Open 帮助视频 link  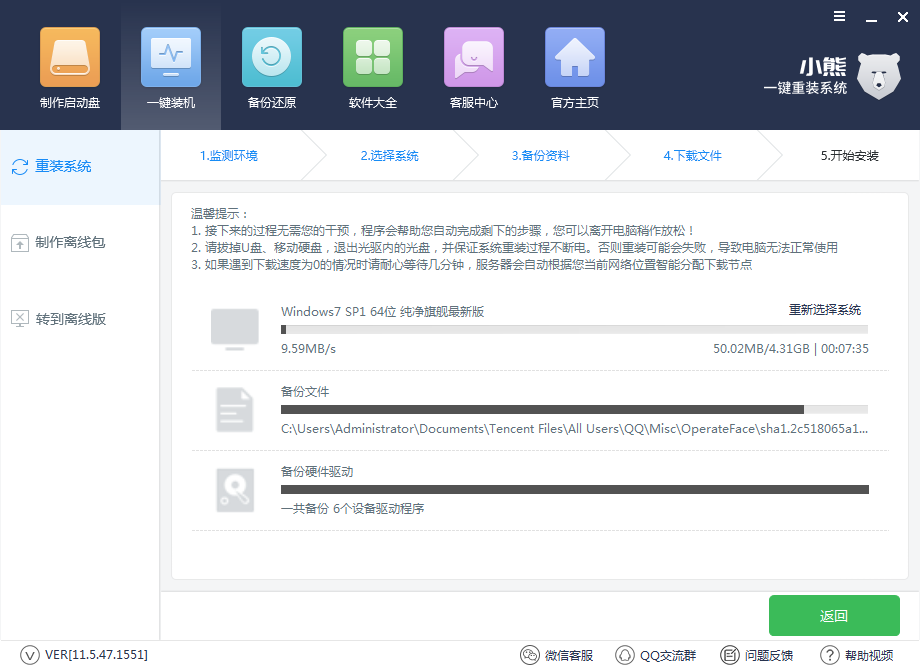click(x=869, y=655)
